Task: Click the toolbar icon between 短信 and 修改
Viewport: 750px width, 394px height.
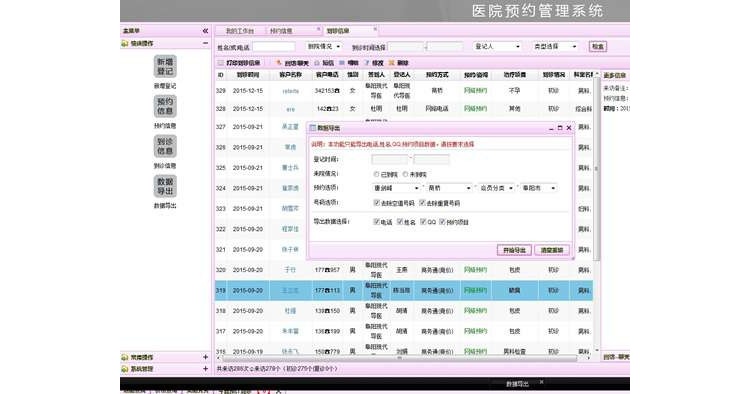Action: (342, 63)
